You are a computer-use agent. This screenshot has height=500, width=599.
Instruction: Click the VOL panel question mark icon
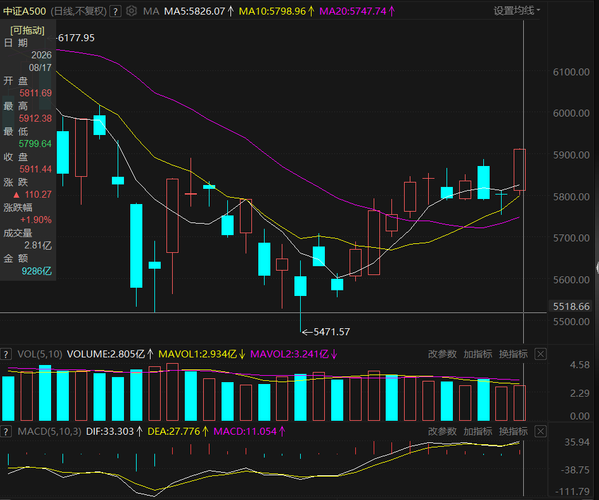pyautogui.click(x=5, y=354)
